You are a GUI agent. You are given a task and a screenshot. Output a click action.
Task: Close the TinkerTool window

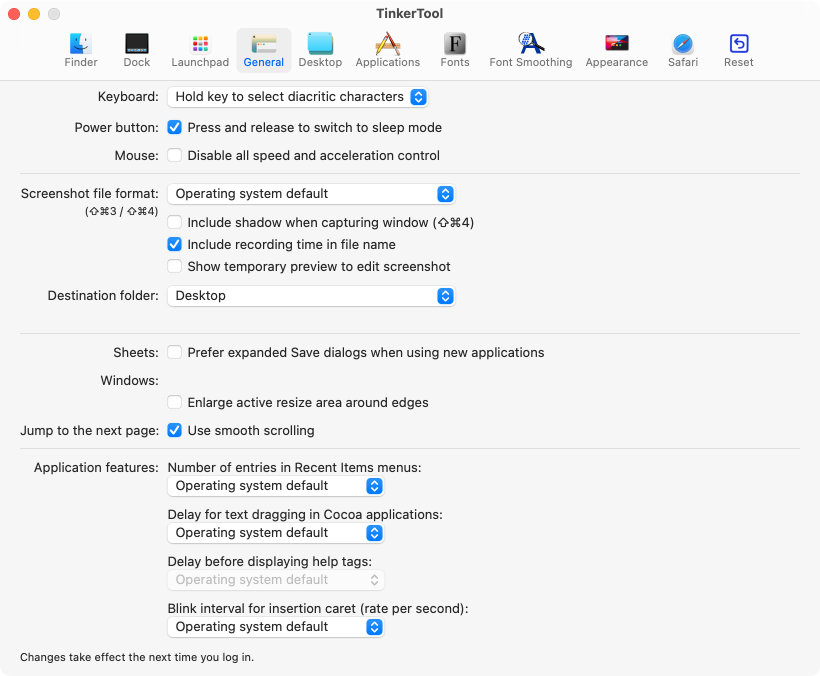pyautogui.click(x=14, y=14)
